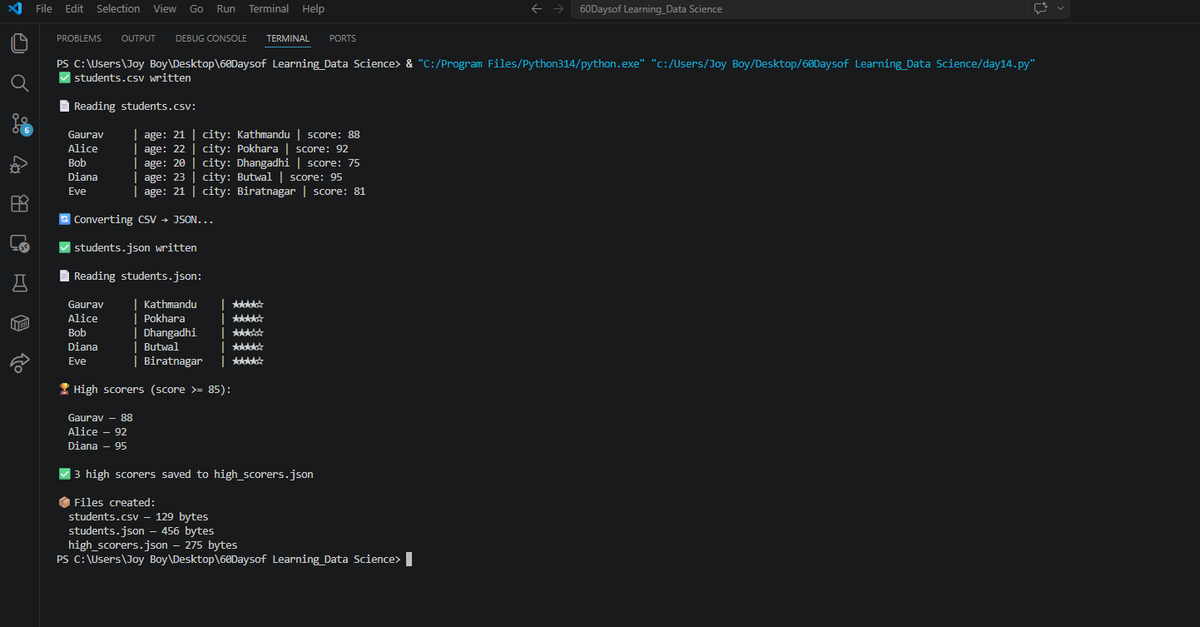Open the File menu
1200x627 pixels.
coord(44,9)
